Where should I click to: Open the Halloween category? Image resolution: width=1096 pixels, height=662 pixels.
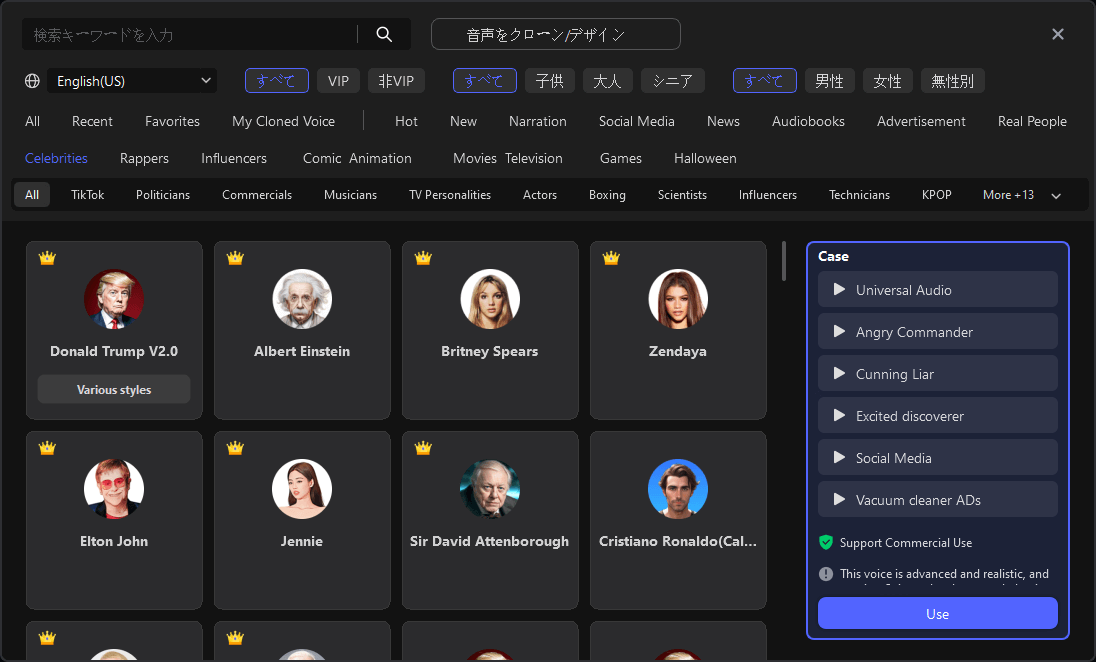[705, 159]
